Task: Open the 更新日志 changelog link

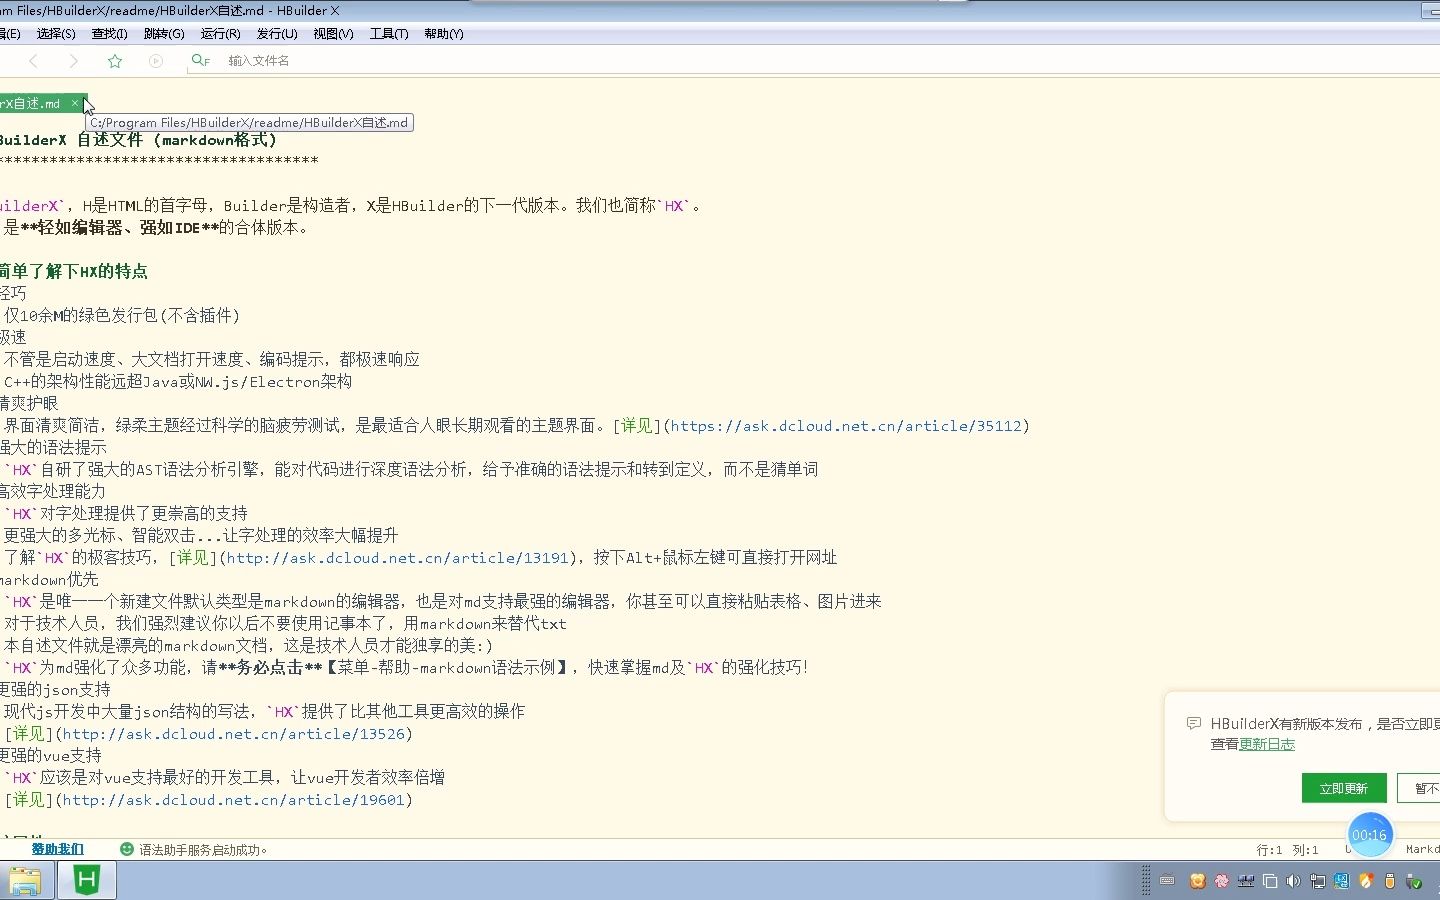Action: (1266, 744)
